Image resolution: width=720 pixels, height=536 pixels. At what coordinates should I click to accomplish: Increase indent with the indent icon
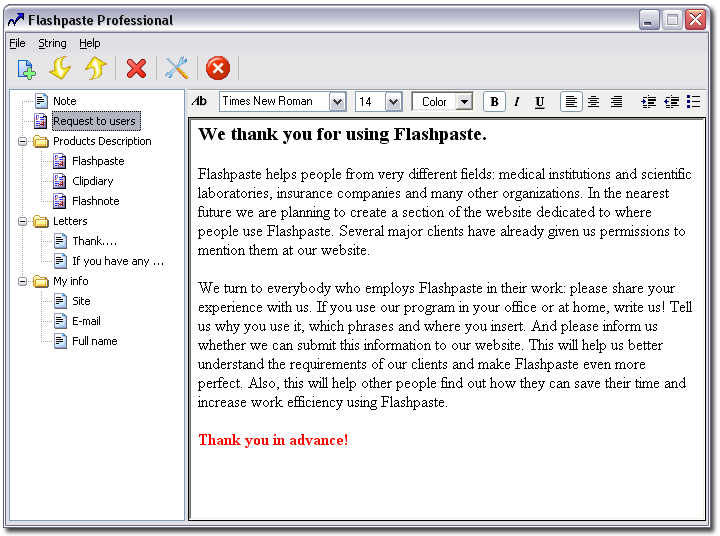[x=648, y=102]
